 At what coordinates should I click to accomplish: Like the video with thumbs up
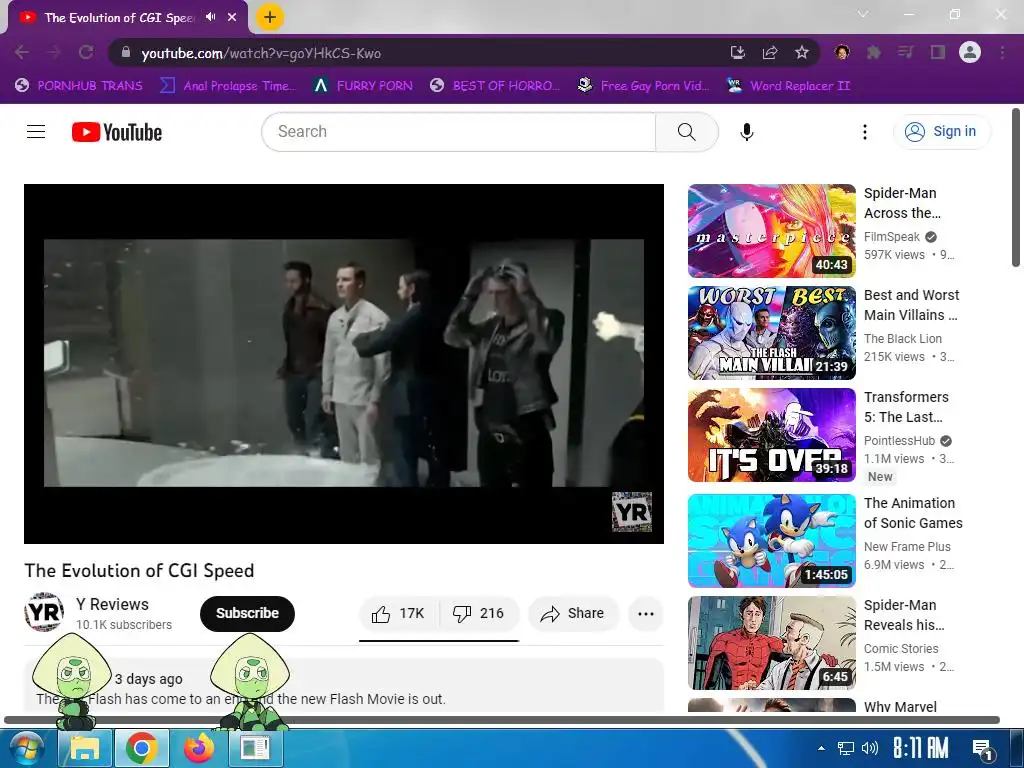pyautogui.click(x=398, y=614)
